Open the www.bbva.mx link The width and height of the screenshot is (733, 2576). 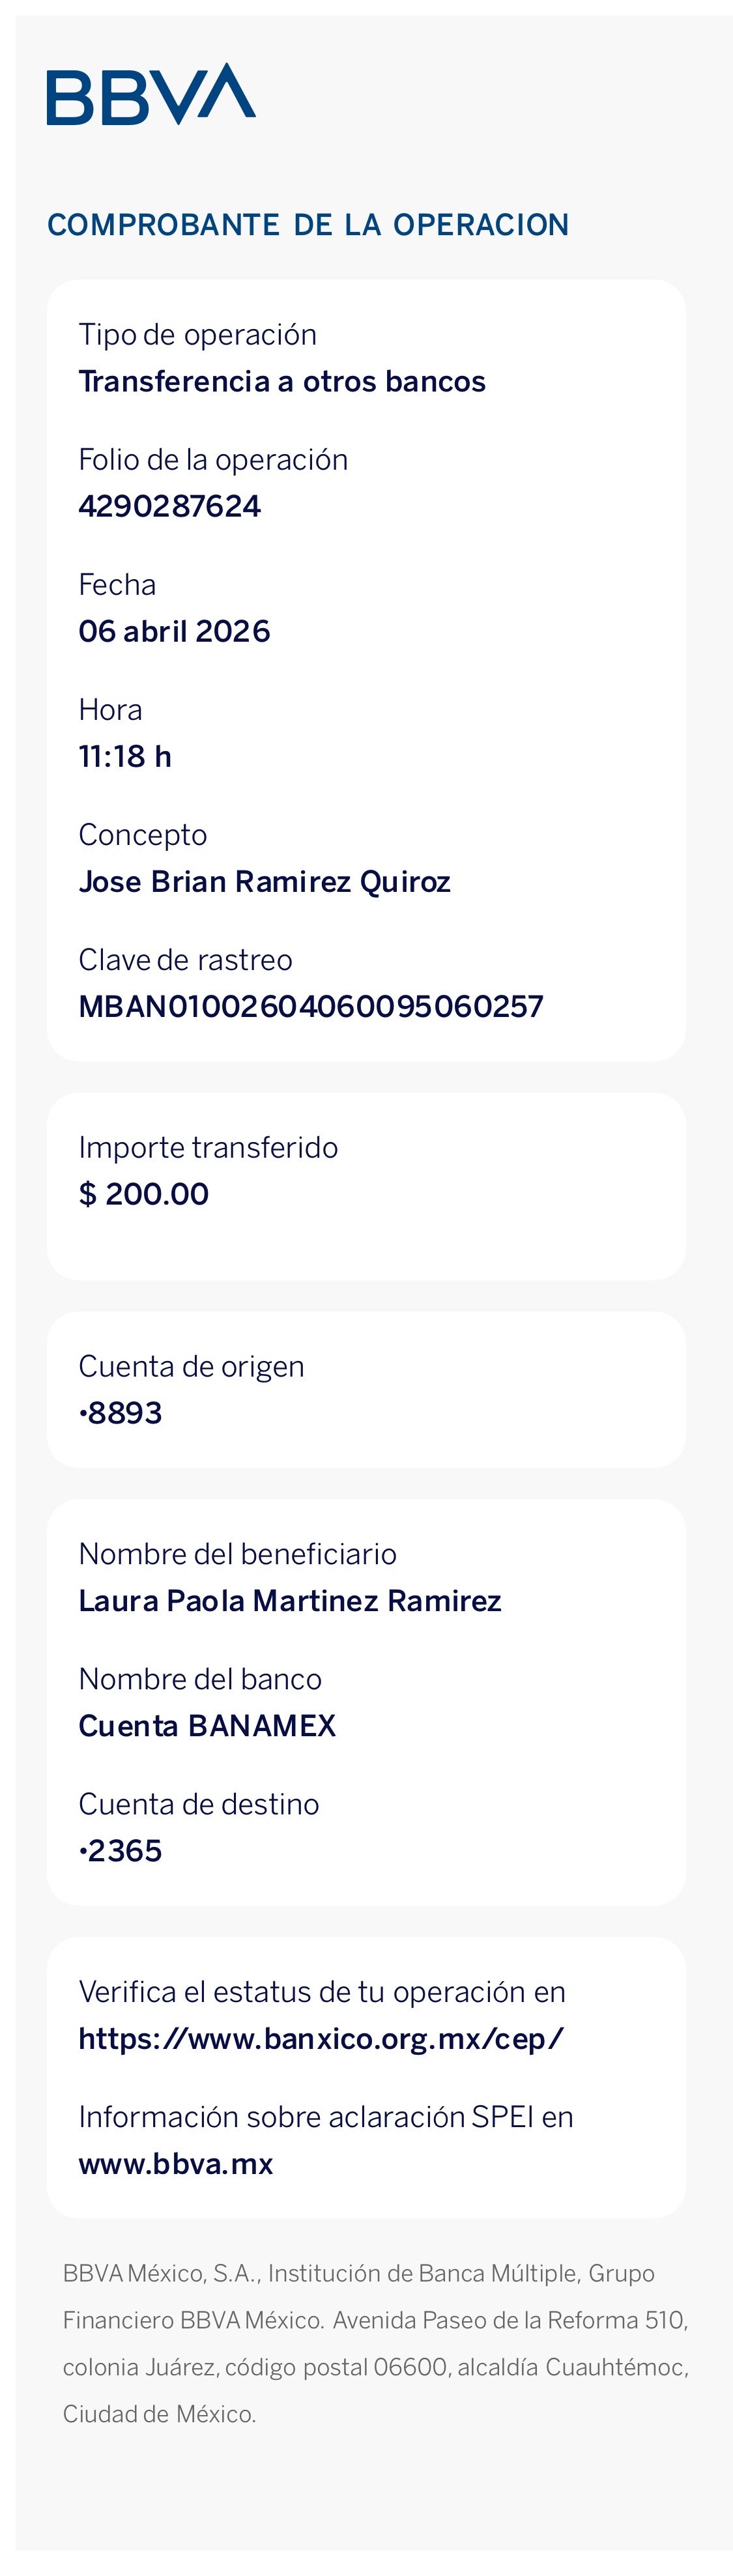click(176, 2163)
